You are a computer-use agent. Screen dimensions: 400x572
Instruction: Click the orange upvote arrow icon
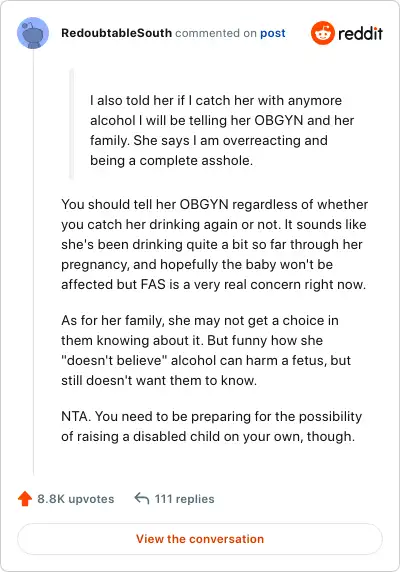pyautogui.click(x=25, y=499)
